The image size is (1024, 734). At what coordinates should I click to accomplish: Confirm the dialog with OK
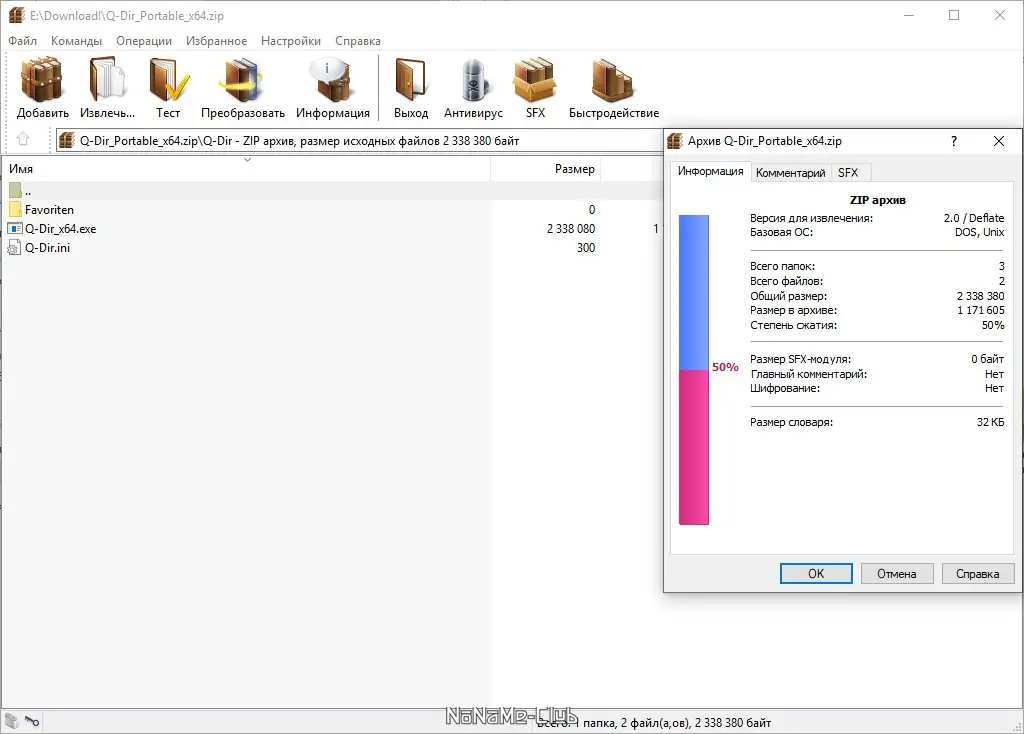pyautogui.click(x=816, y=573)
